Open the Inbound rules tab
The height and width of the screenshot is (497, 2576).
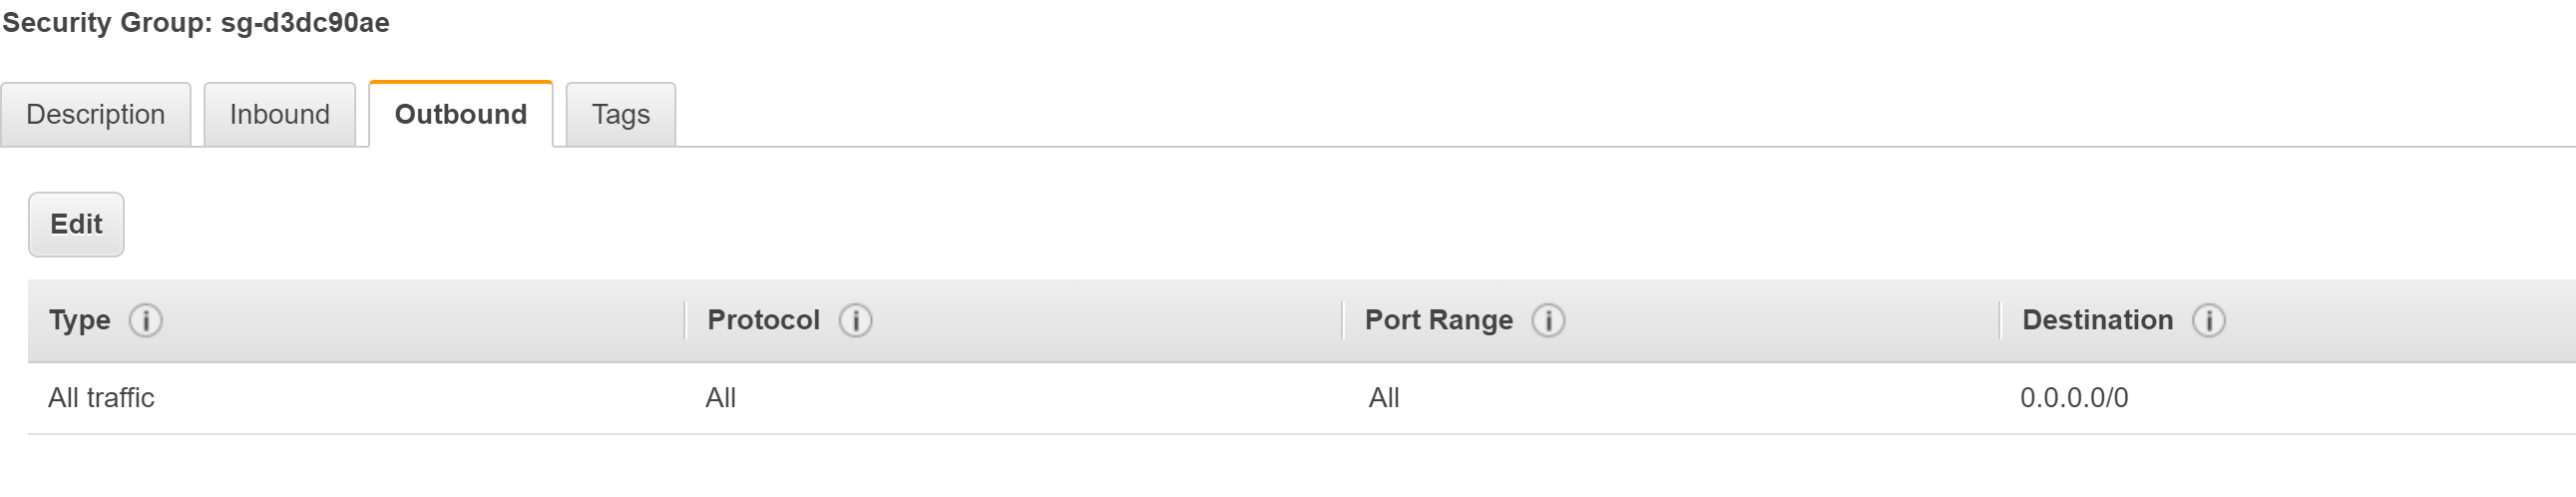[x=280, y=115]
